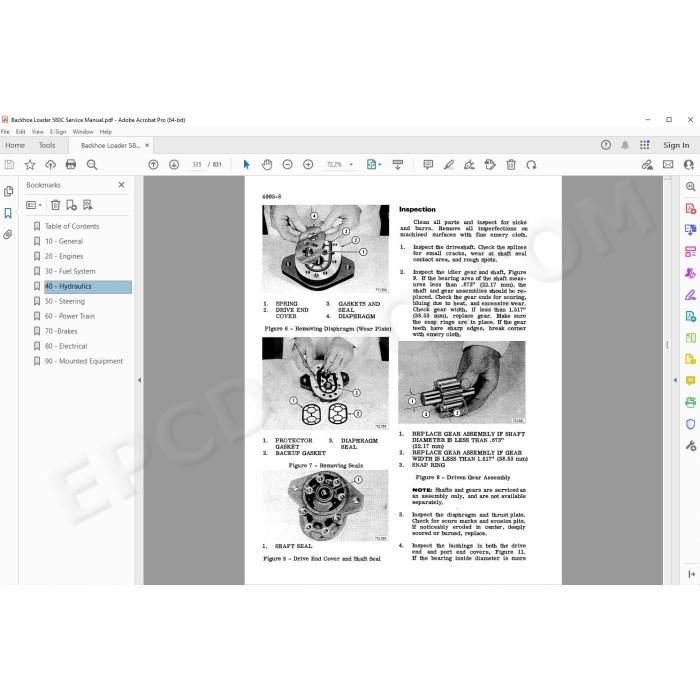This screenshot has width=700, height=700.
Task: Delete pages with the trash icon
Action: 511,165
